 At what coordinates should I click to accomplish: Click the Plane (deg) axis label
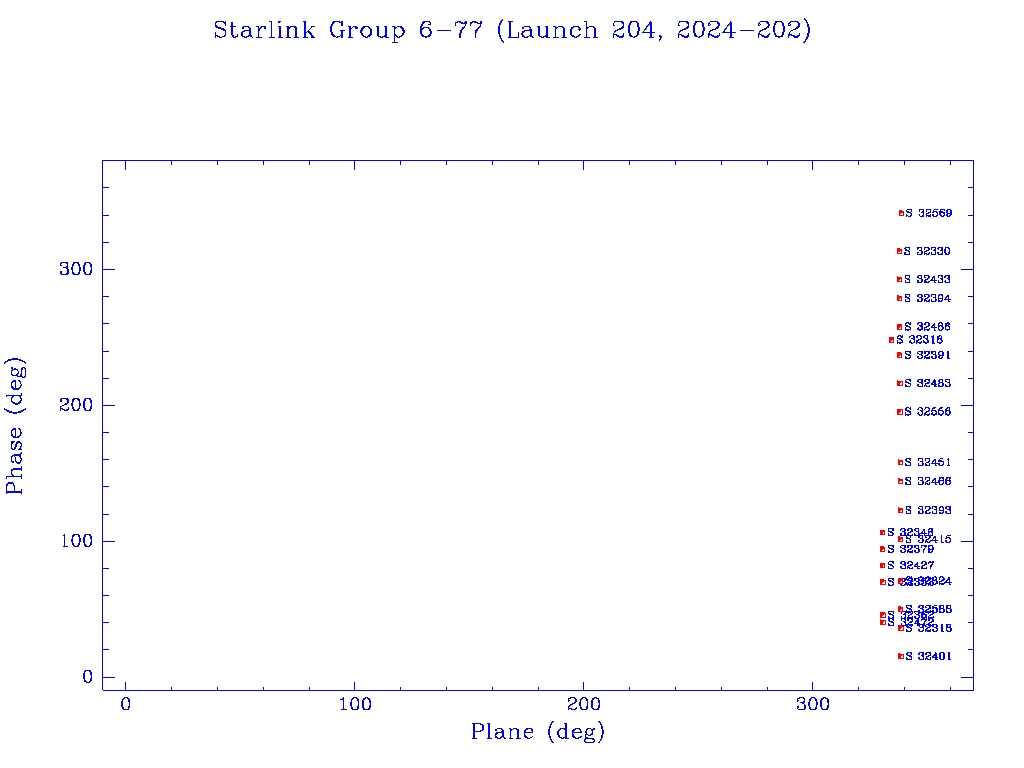coord(537,731)
